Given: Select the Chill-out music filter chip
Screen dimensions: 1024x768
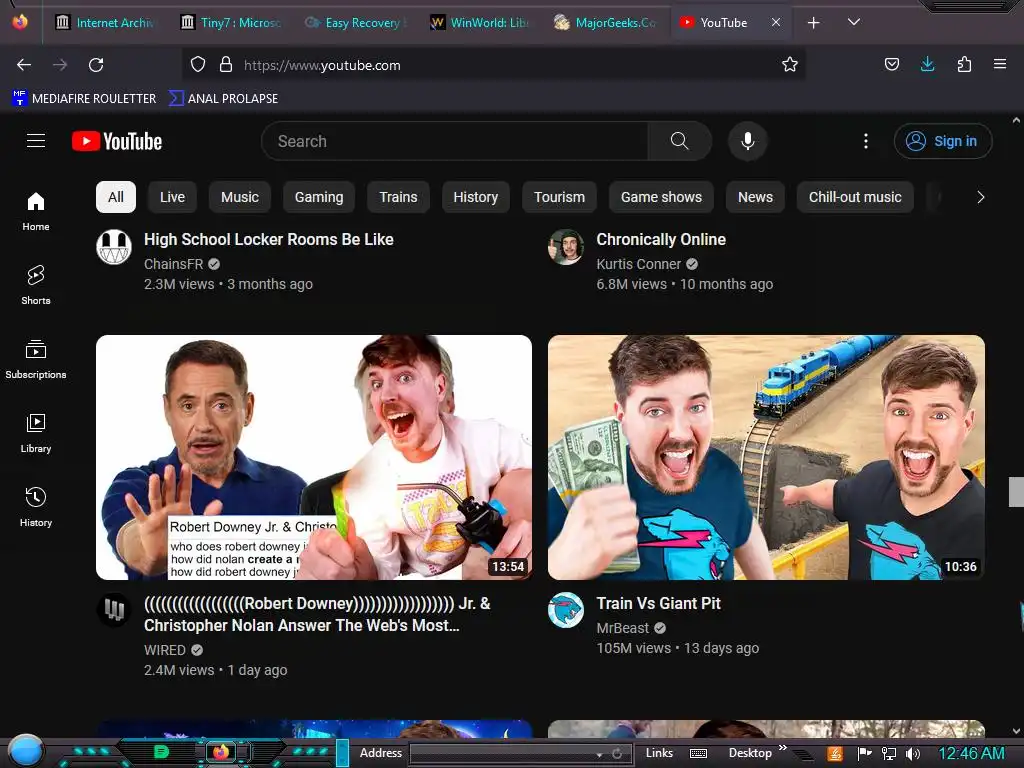Looking at the screenshot, I should pyautogui.click(x=855, y=197).
